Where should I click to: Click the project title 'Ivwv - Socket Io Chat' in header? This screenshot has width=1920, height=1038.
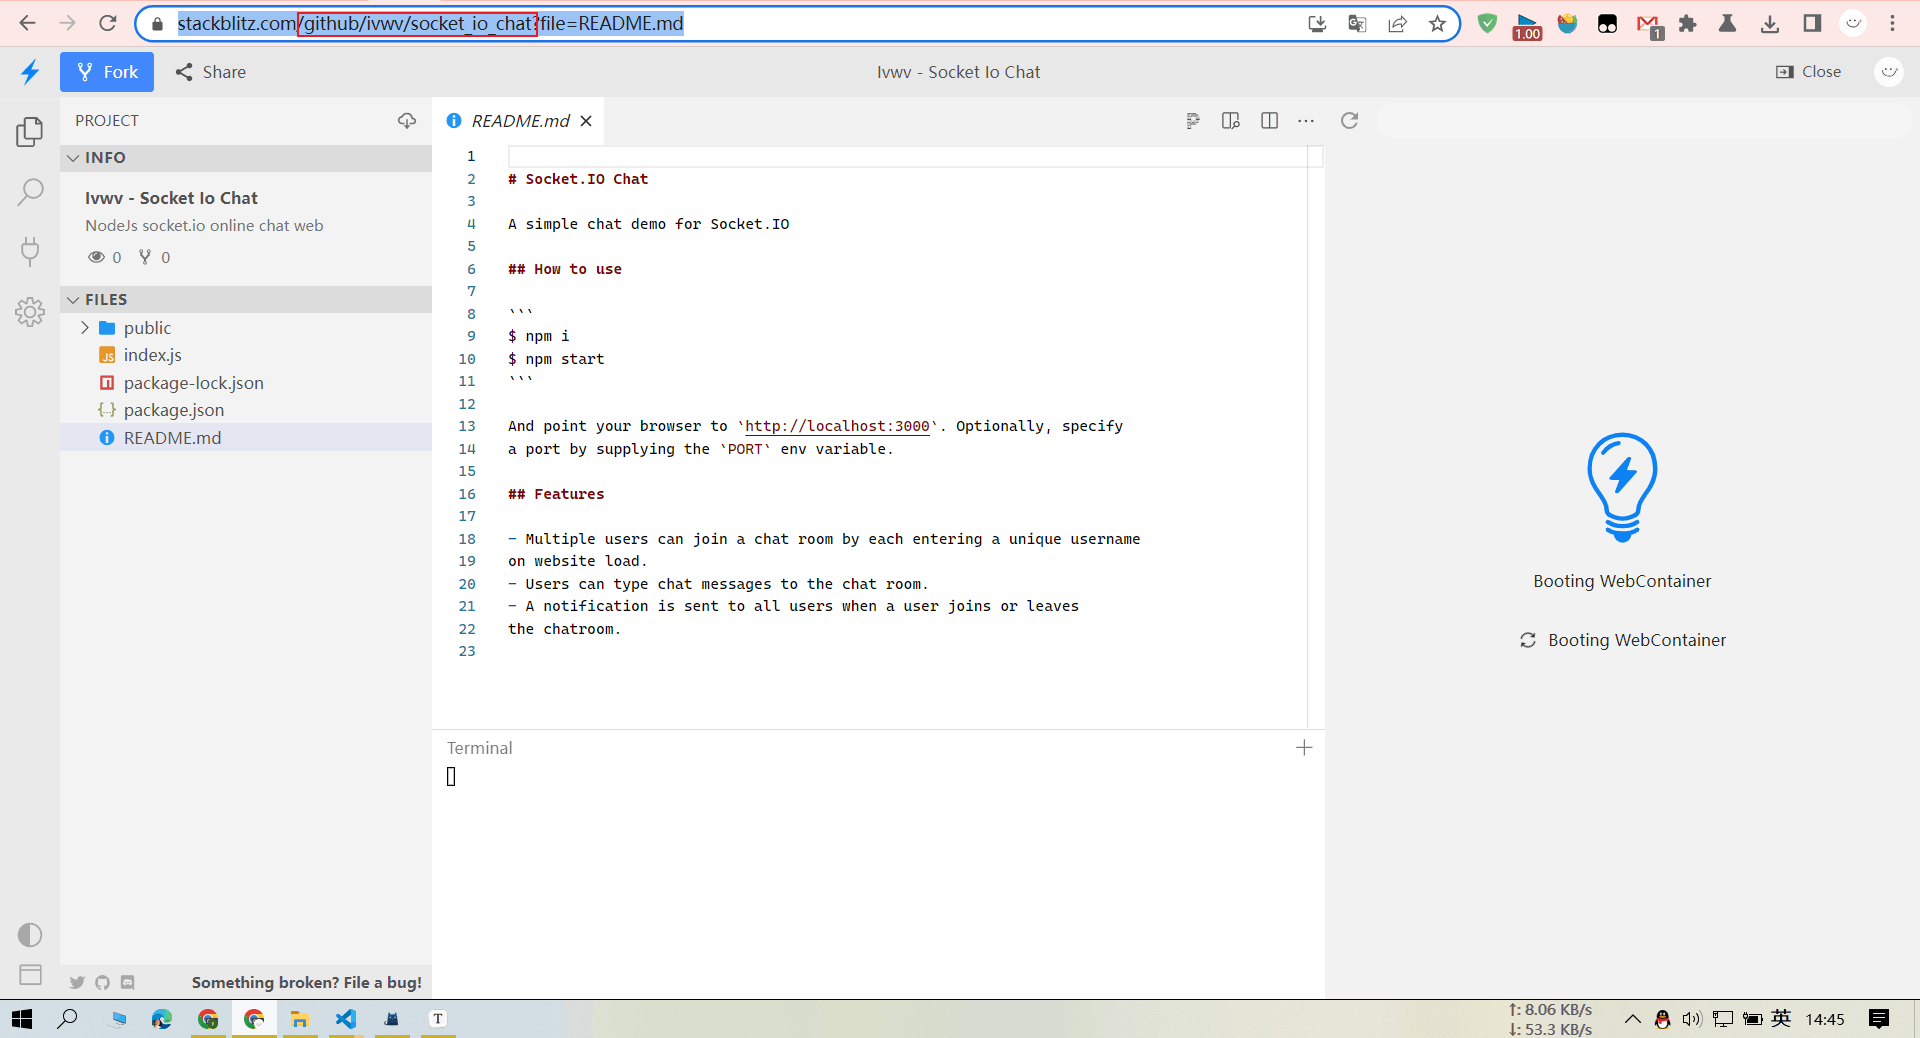958,72
